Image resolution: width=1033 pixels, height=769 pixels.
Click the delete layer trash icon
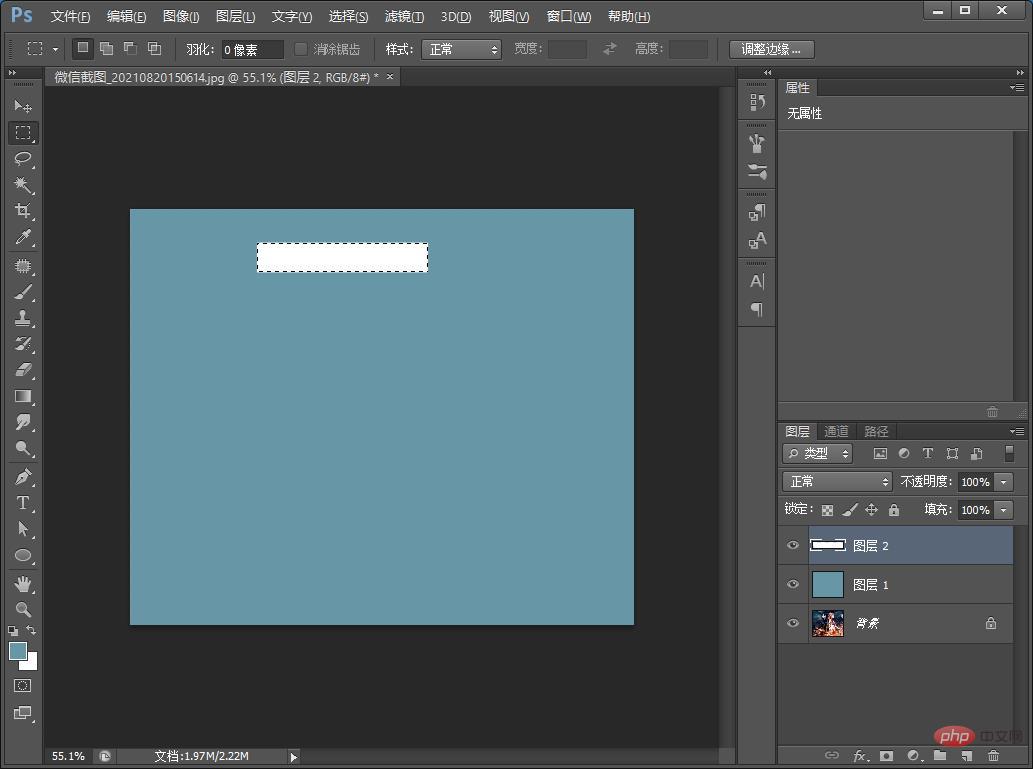(x=993, y=756)
